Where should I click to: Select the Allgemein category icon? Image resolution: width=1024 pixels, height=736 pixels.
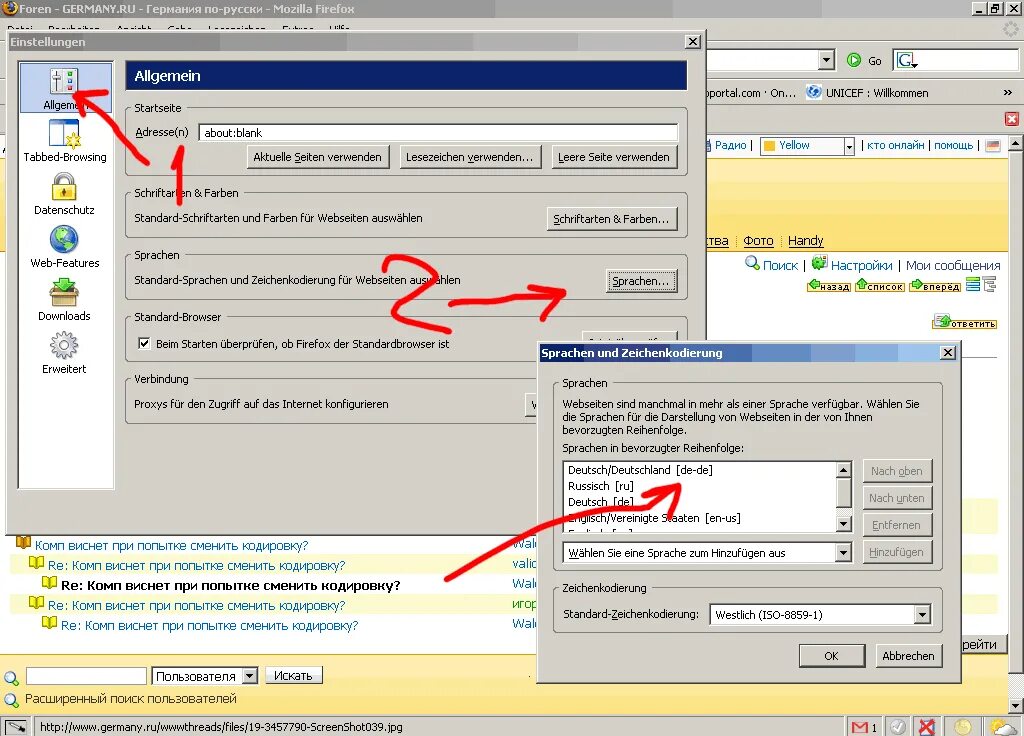(65, 88)
